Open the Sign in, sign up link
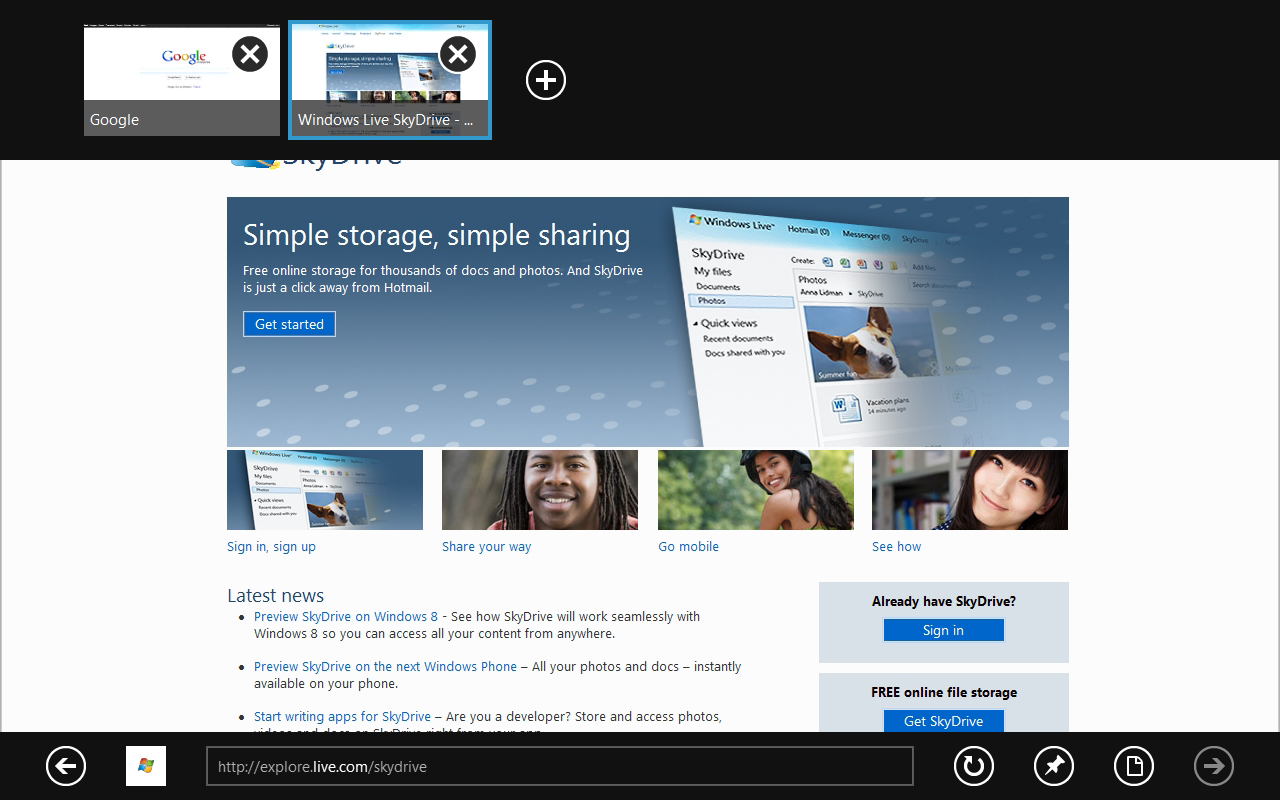Image resolution: width=1280 pixels, height=800 pixels. click(x=271, y=546)
